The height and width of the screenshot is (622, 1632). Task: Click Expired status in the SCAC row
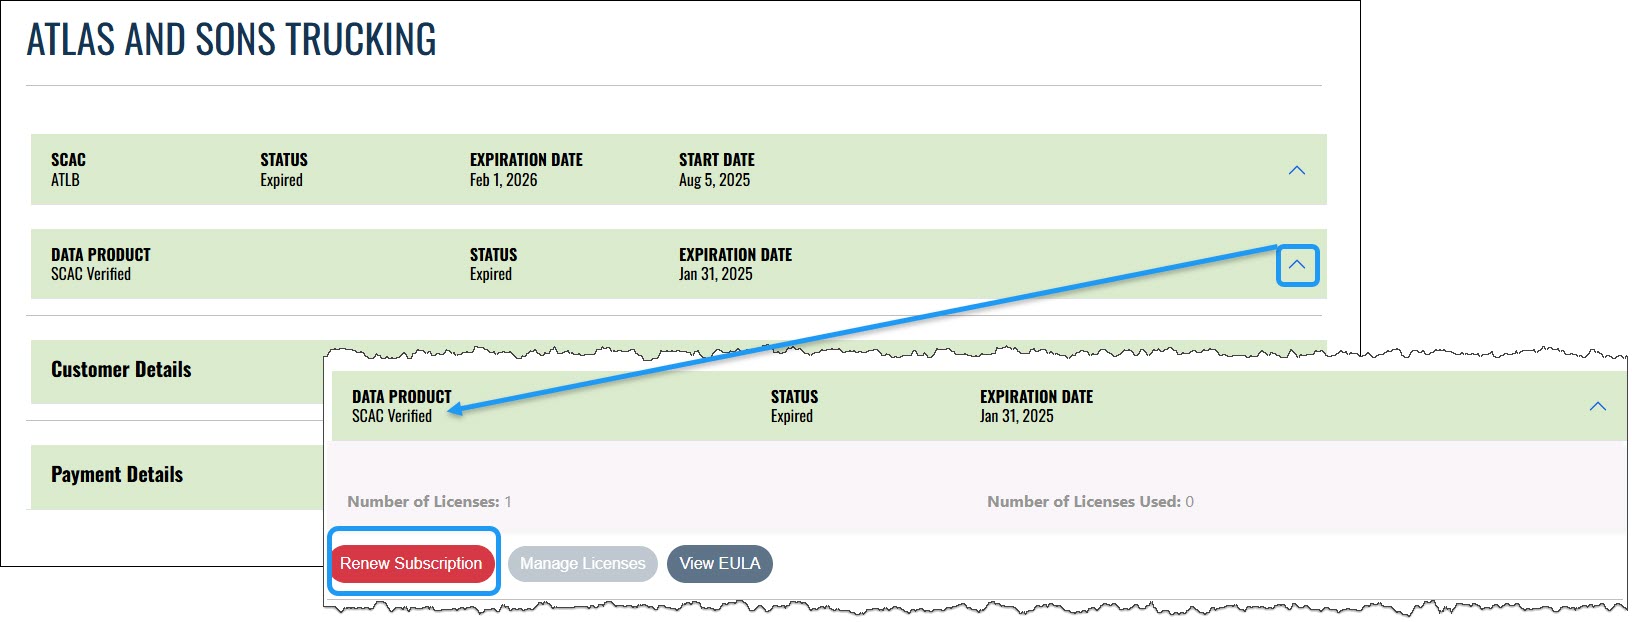tap(281, 181)
